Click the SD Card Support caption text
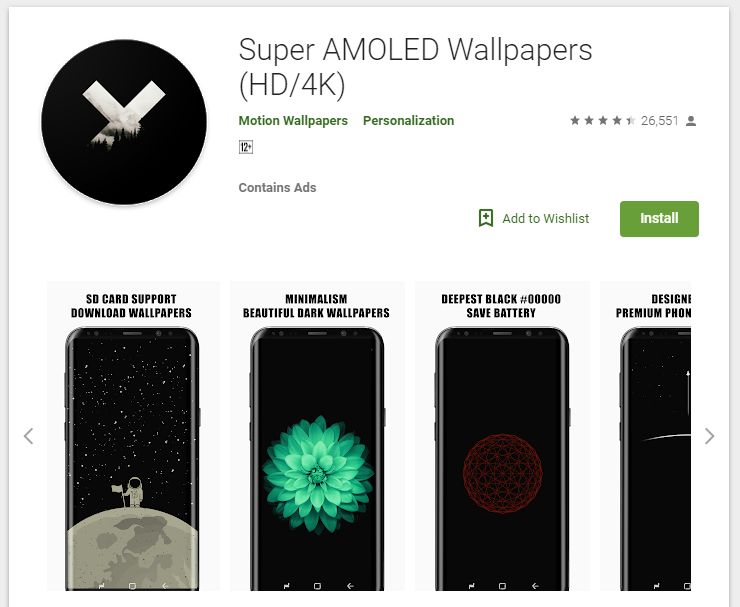Viewport: 740px width, 607px height. pyautogui.click(x=131, y=299)
